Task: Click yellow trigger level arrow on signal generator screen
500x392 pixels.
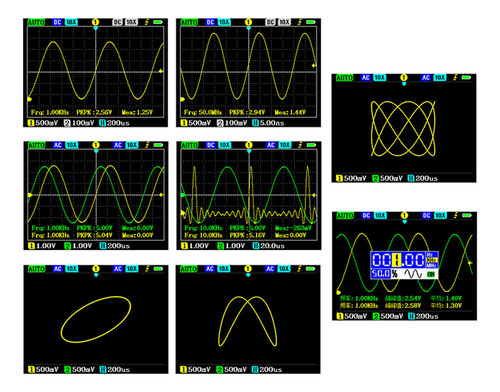Action: (470, 263)
